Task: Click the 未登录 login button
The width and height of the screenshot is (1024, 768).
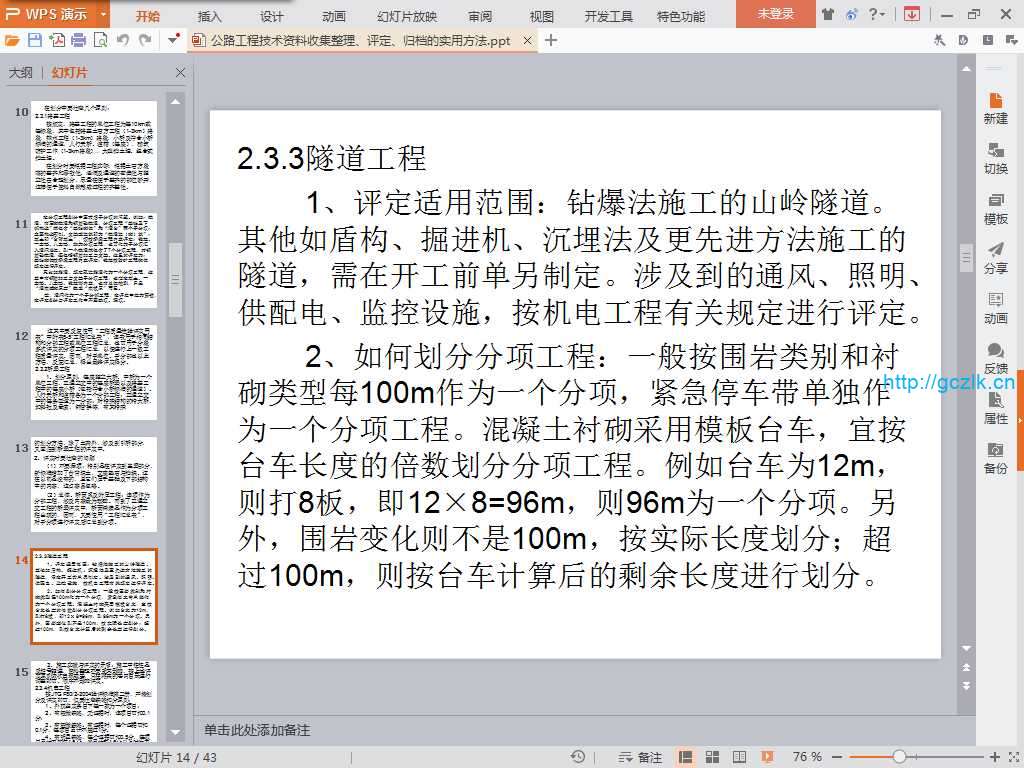Action: coord(775,15)
